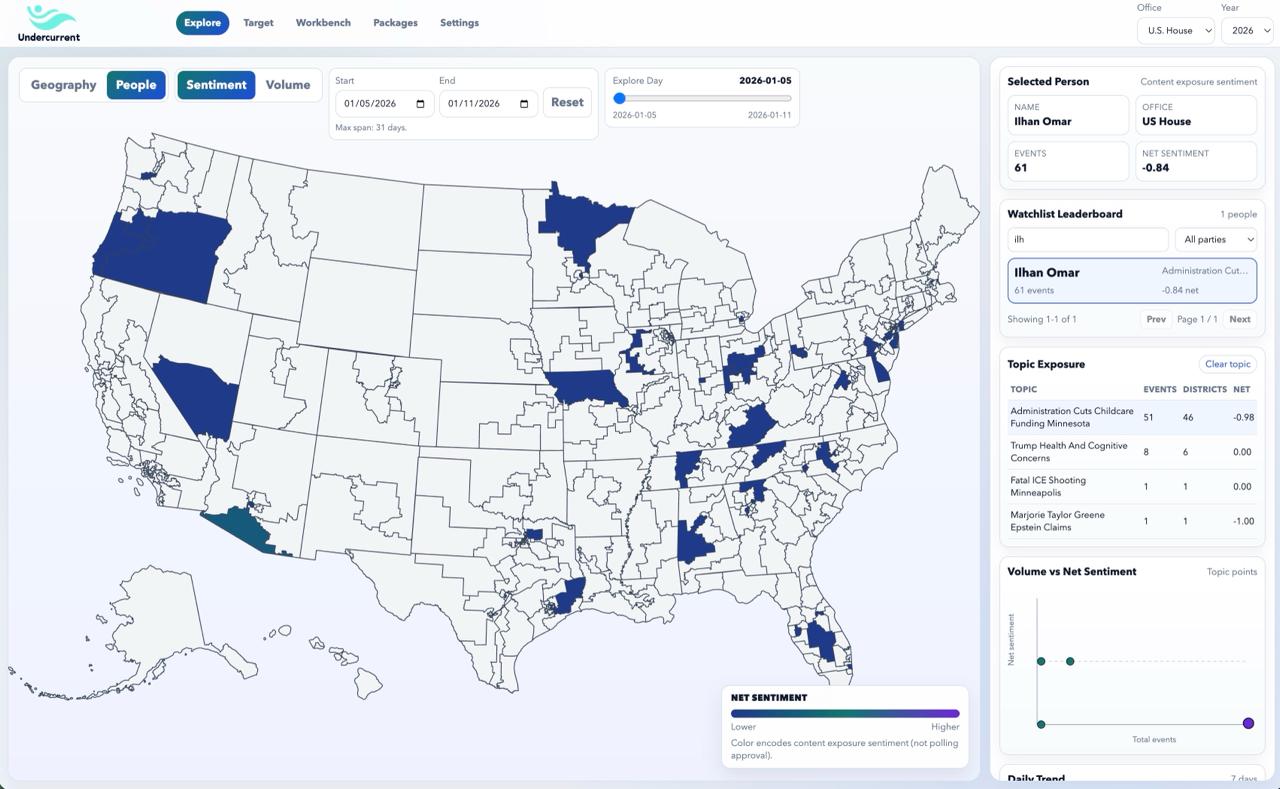Open the All parties filter dropdown

tap(1216, 239)
